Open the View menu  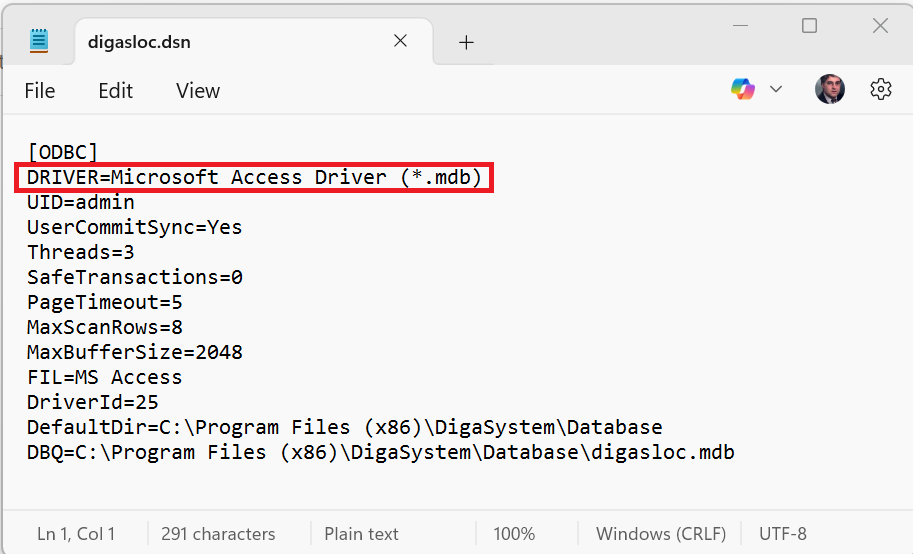(x=198, y=91)
